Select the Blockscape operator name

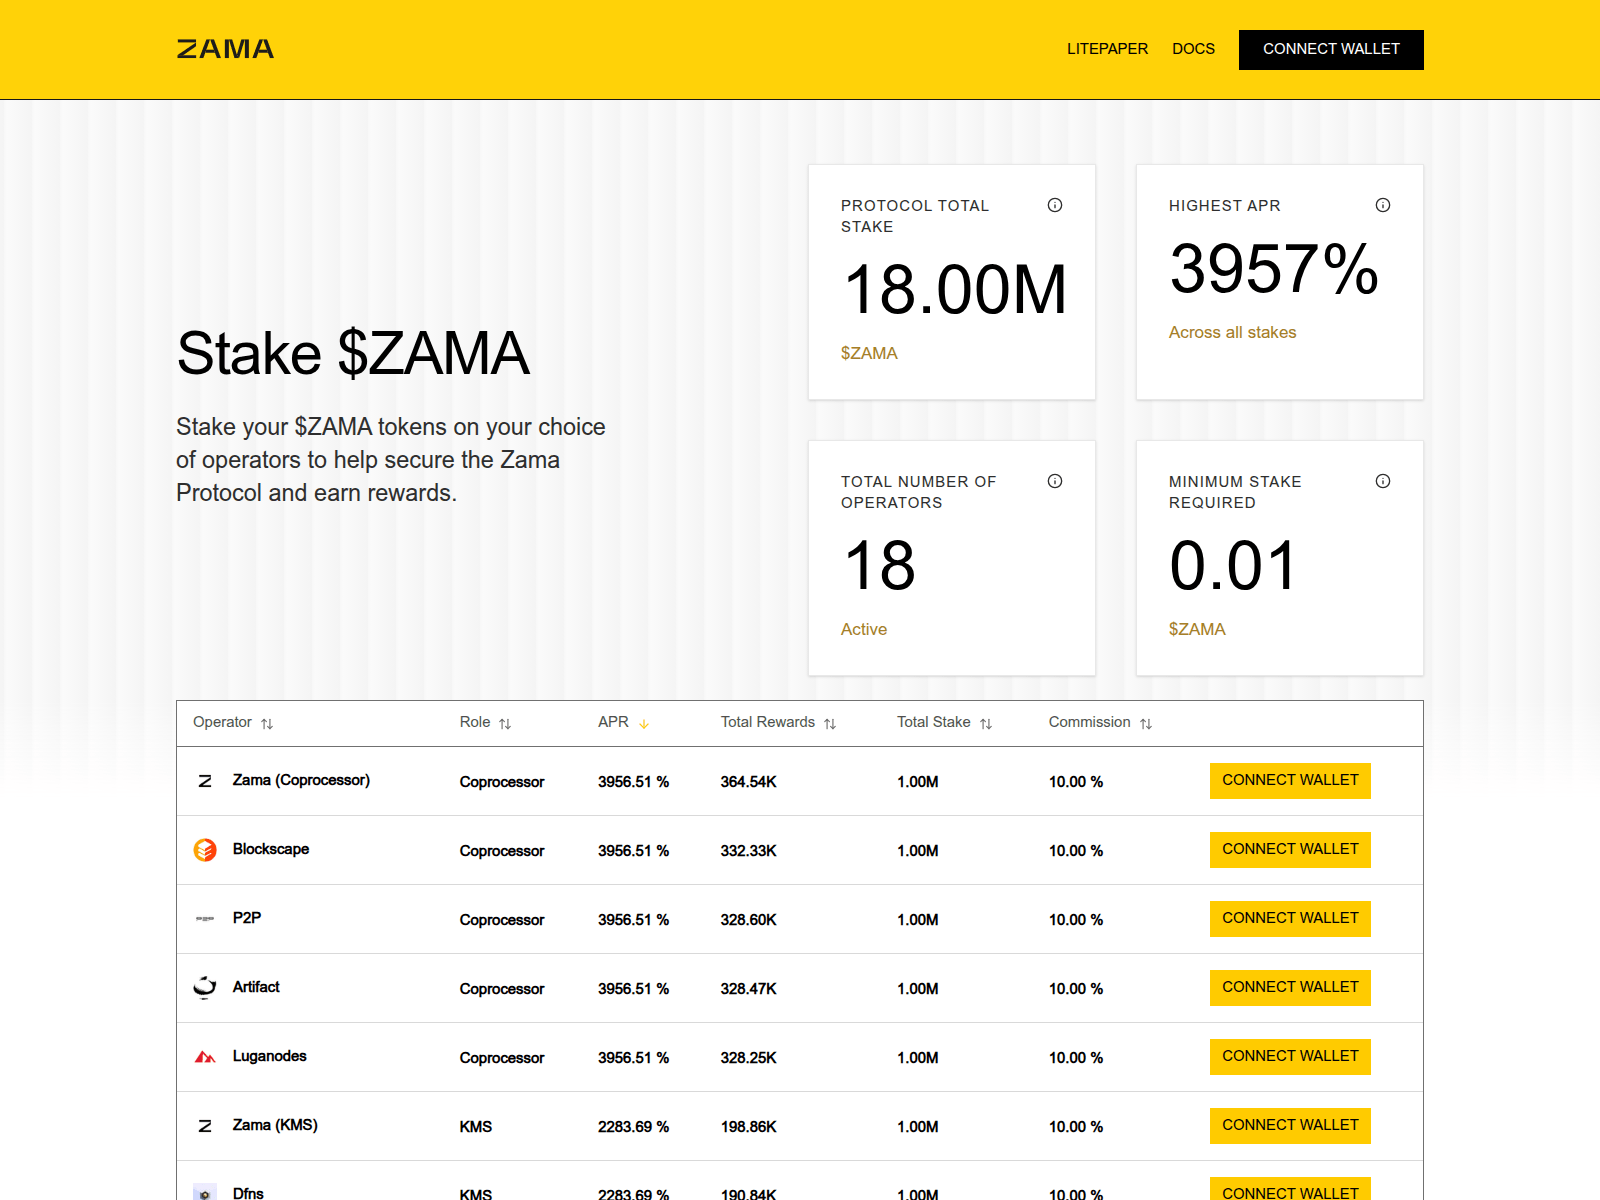(x=271, y=849)
